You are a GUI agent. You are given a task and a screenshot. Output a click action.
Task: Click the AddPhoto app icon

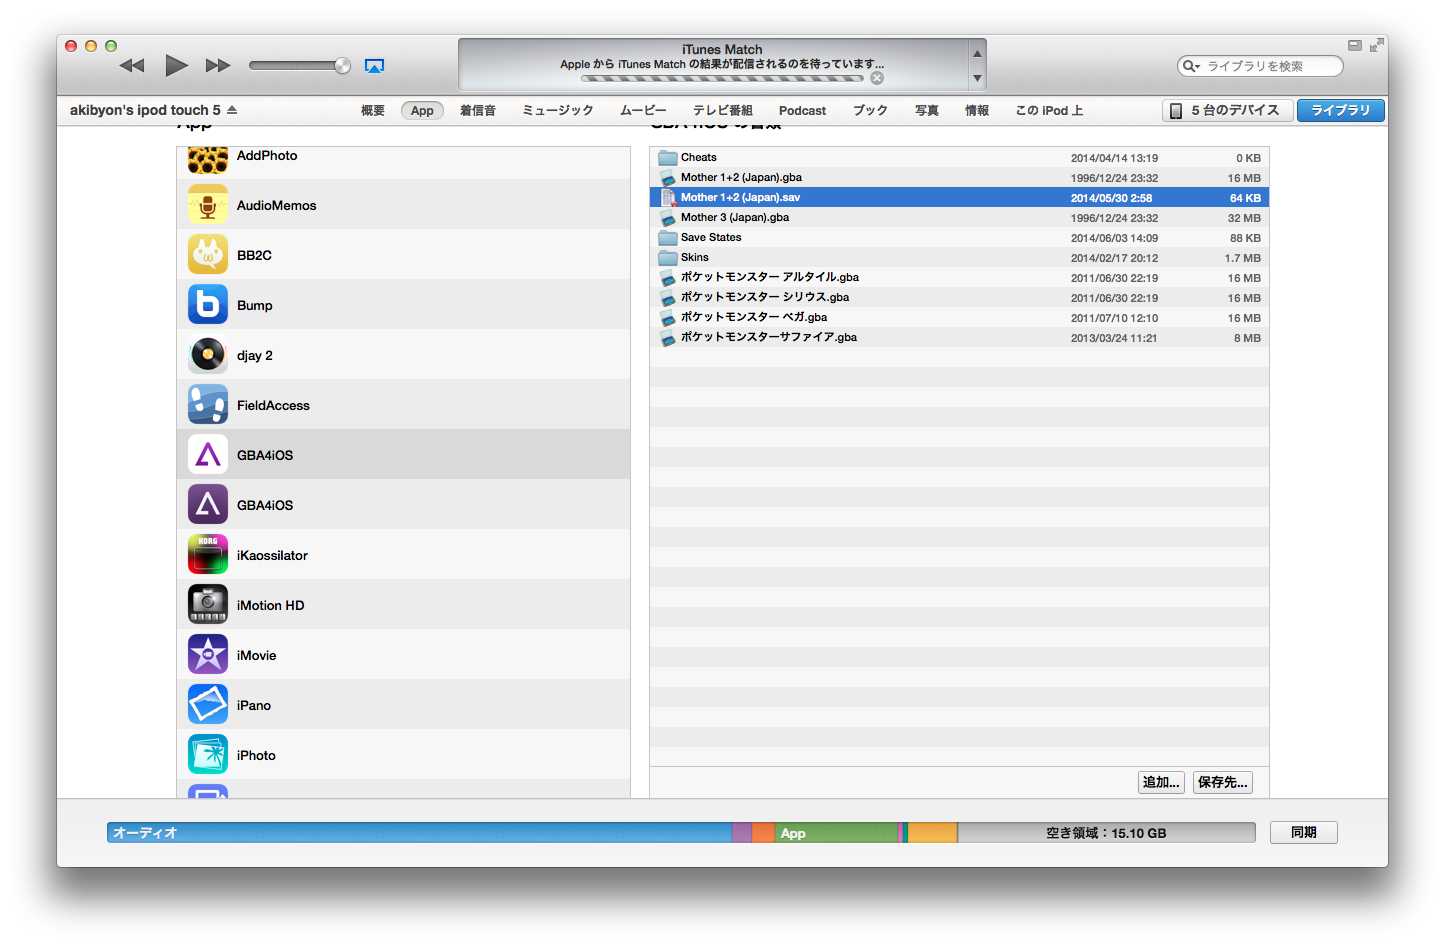[208, 160]
